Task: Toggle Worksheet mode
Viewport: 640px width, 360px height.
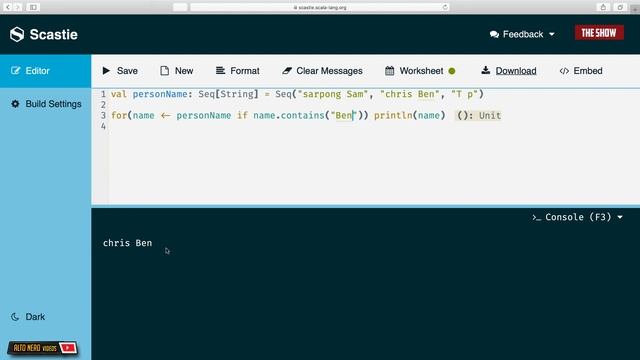Action: click(x=420, y=71)
